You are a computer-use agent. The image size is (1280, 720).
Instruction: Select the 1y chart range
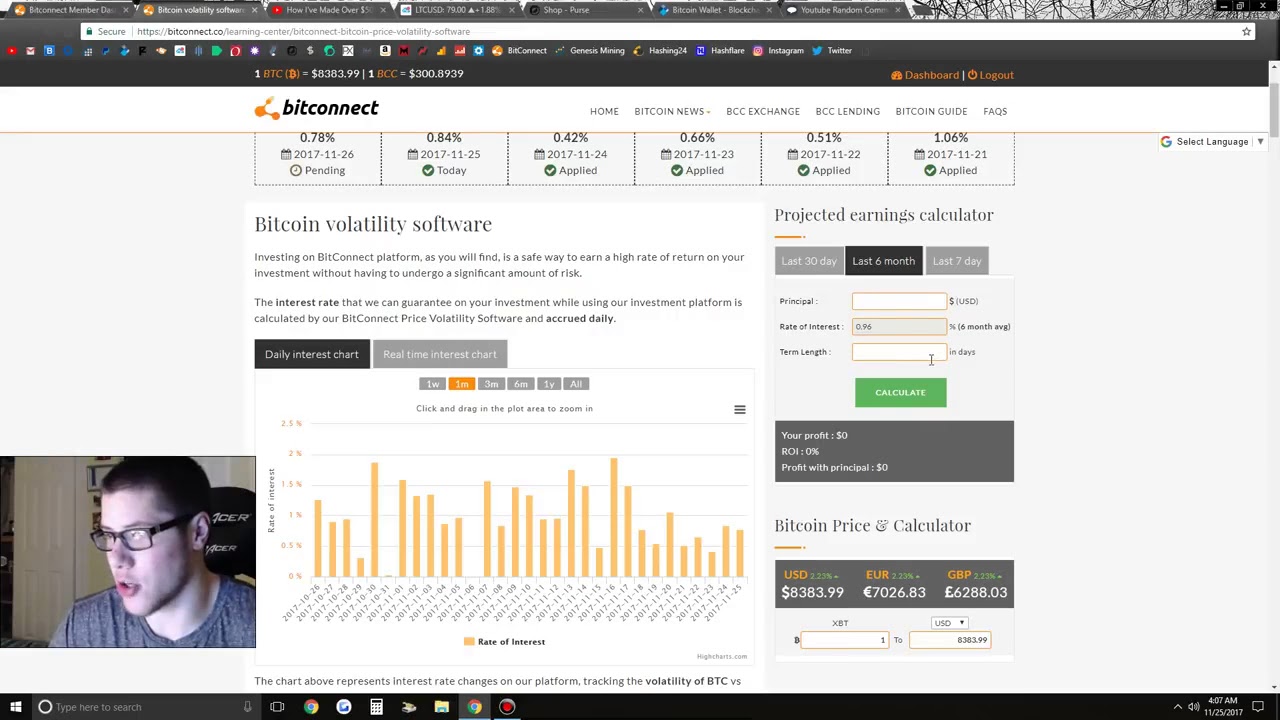click(x=548, y=384)
